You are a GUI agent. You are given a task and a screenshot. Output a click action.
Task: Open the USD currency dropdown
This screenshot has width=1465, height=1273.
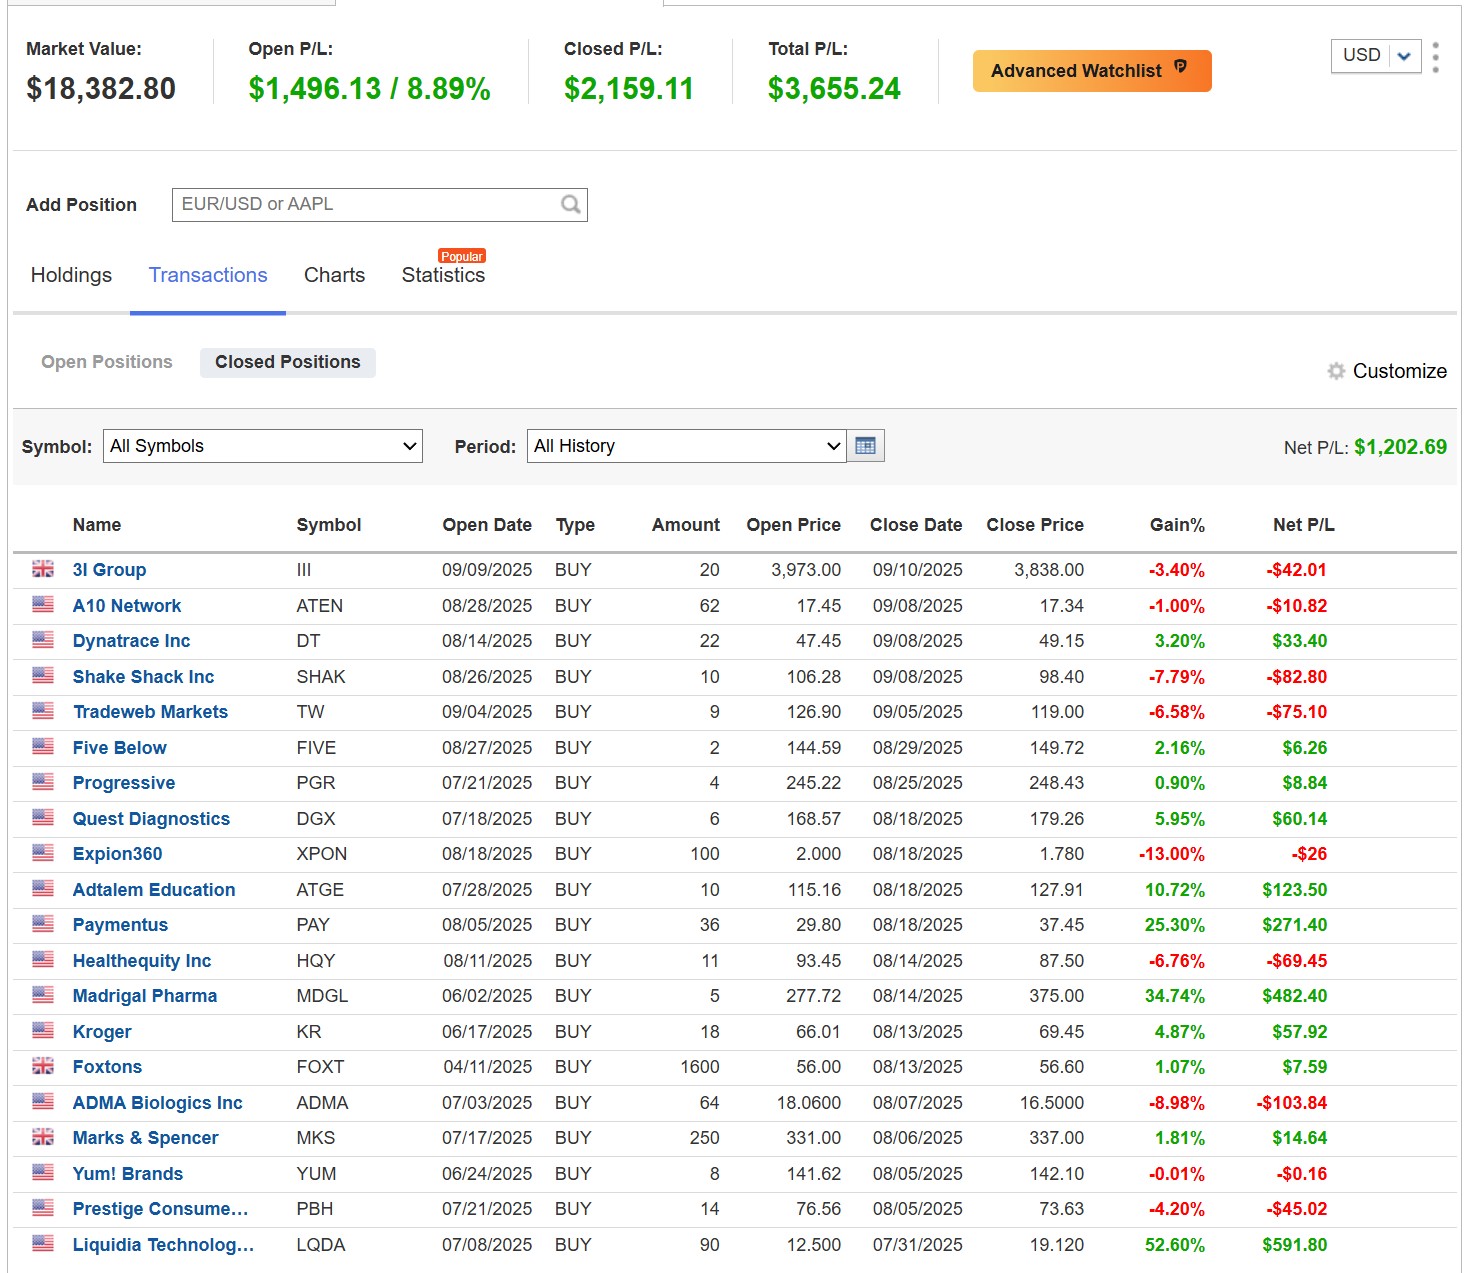(x=1375, y=56)
